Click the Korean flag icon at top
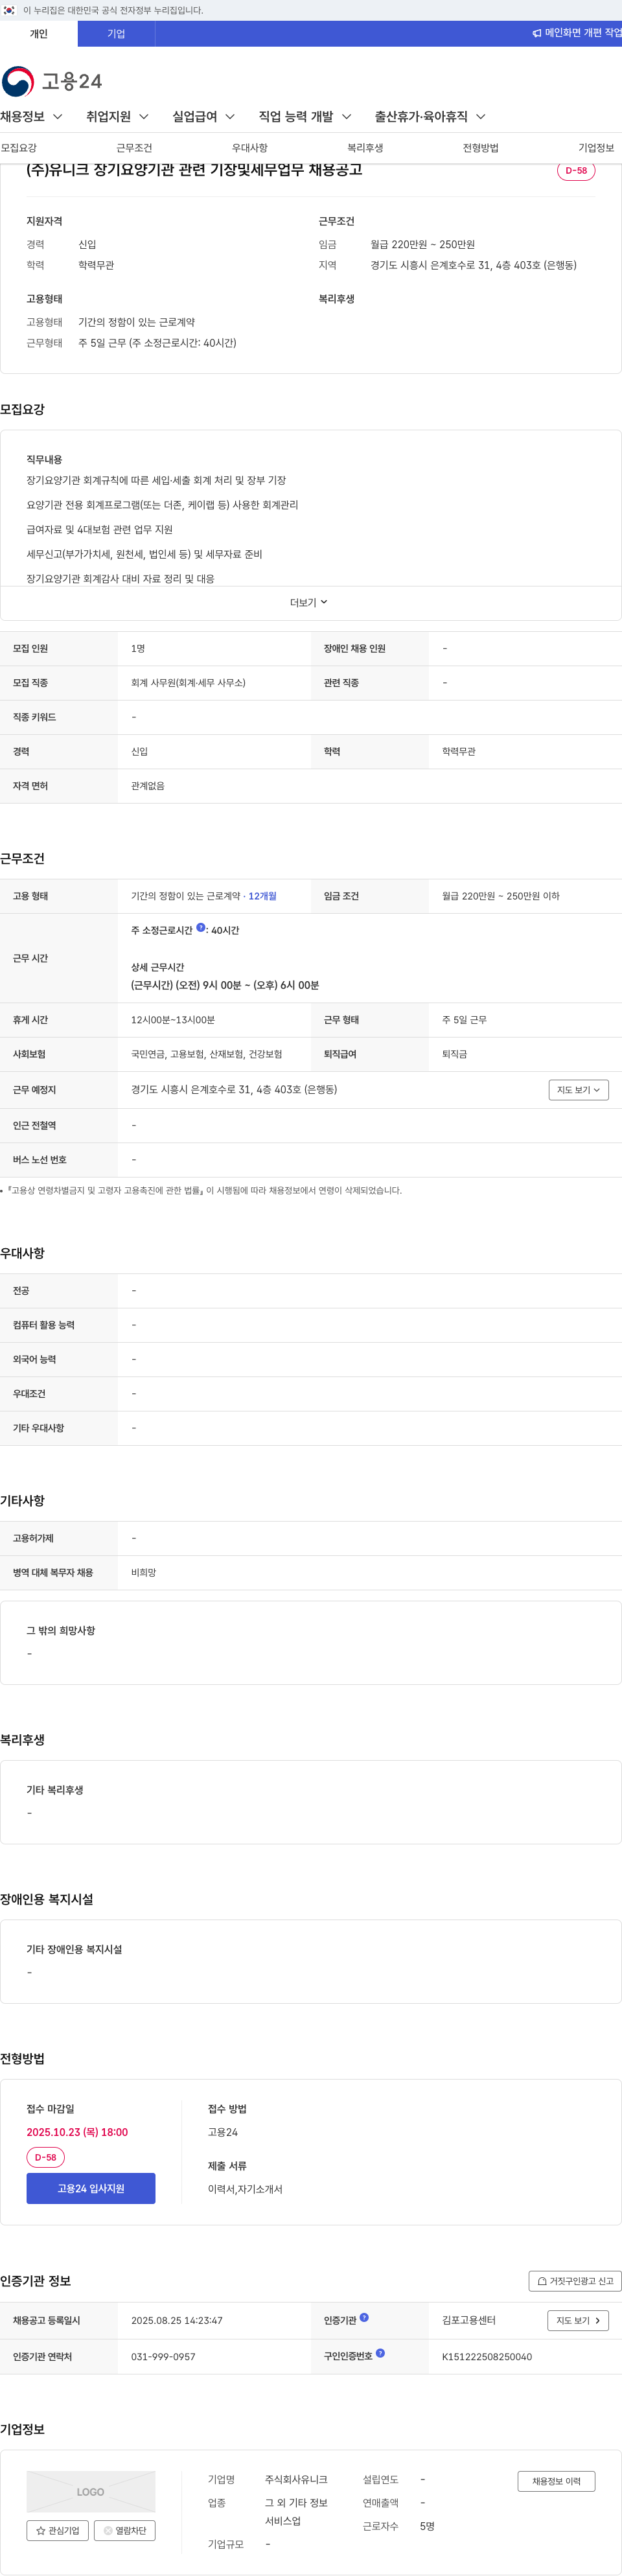This screenshot has width=622, height=2576. pyautogui.click(x=9, y=10)
